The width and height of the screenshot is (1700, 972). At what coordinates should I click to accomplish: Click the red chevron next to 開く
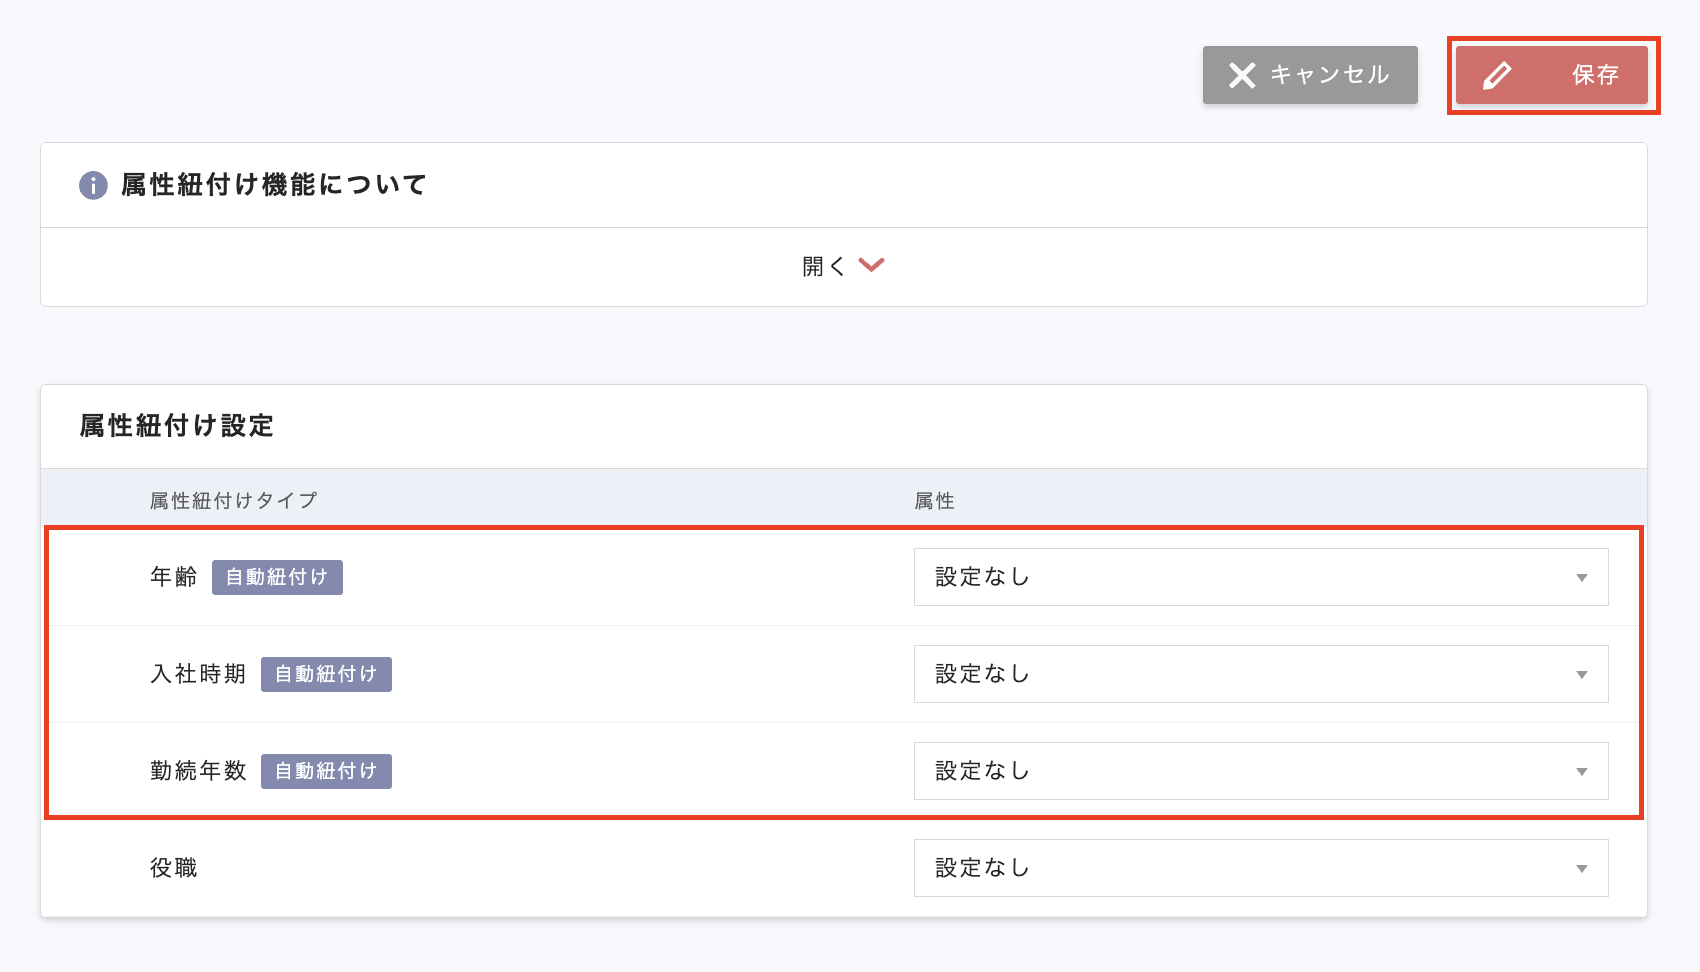tap(872, 265)
